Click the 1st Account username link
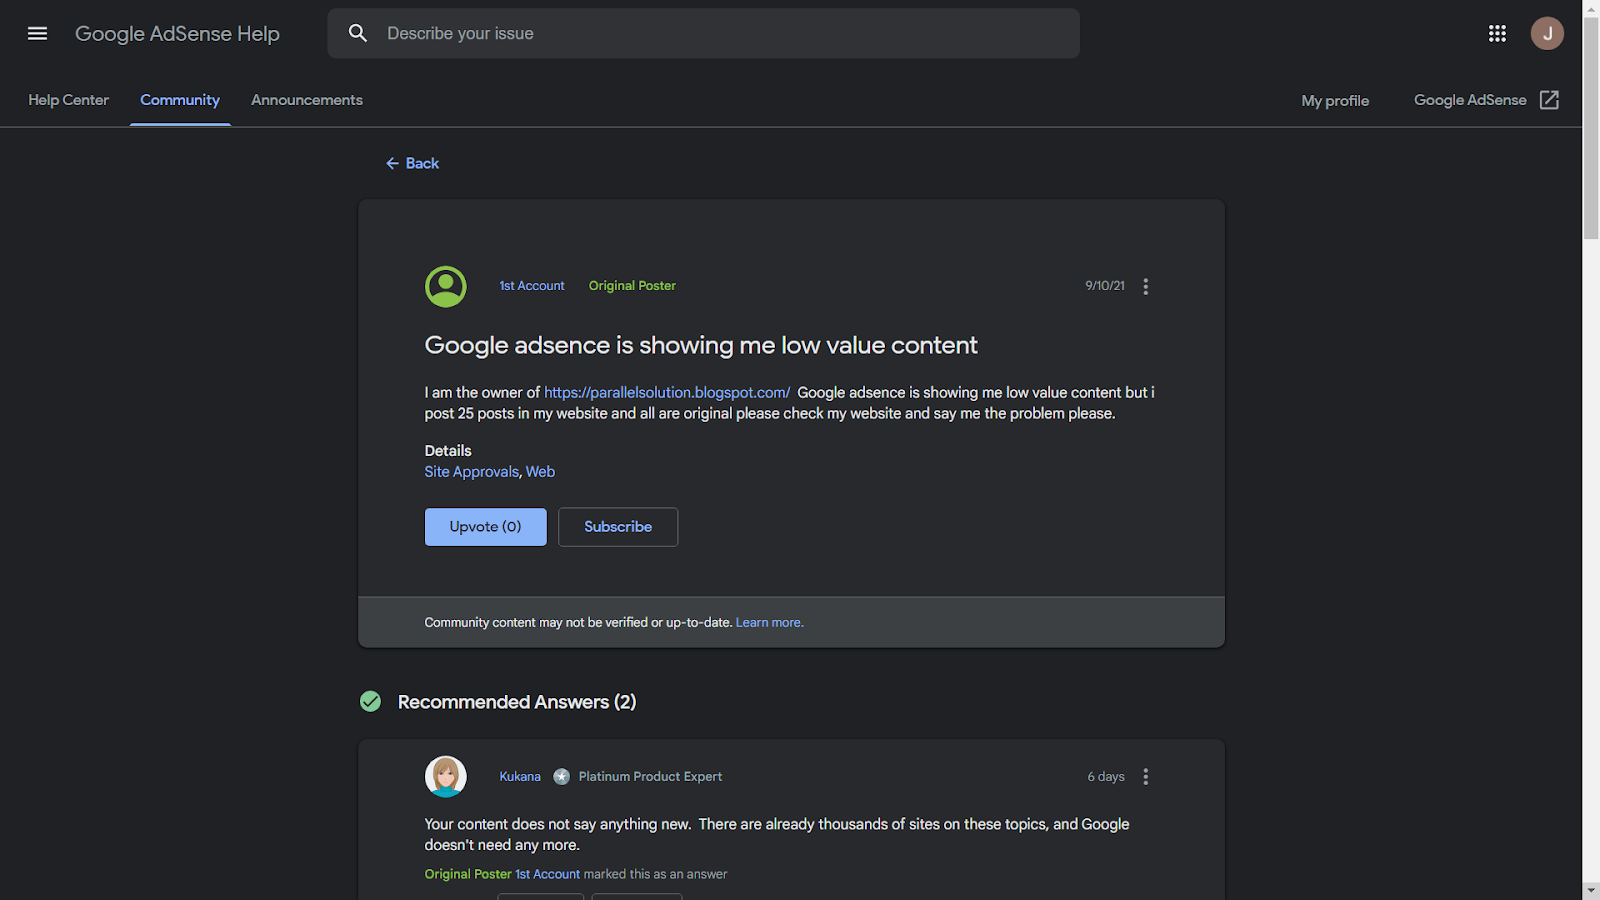 click(532, 286)
